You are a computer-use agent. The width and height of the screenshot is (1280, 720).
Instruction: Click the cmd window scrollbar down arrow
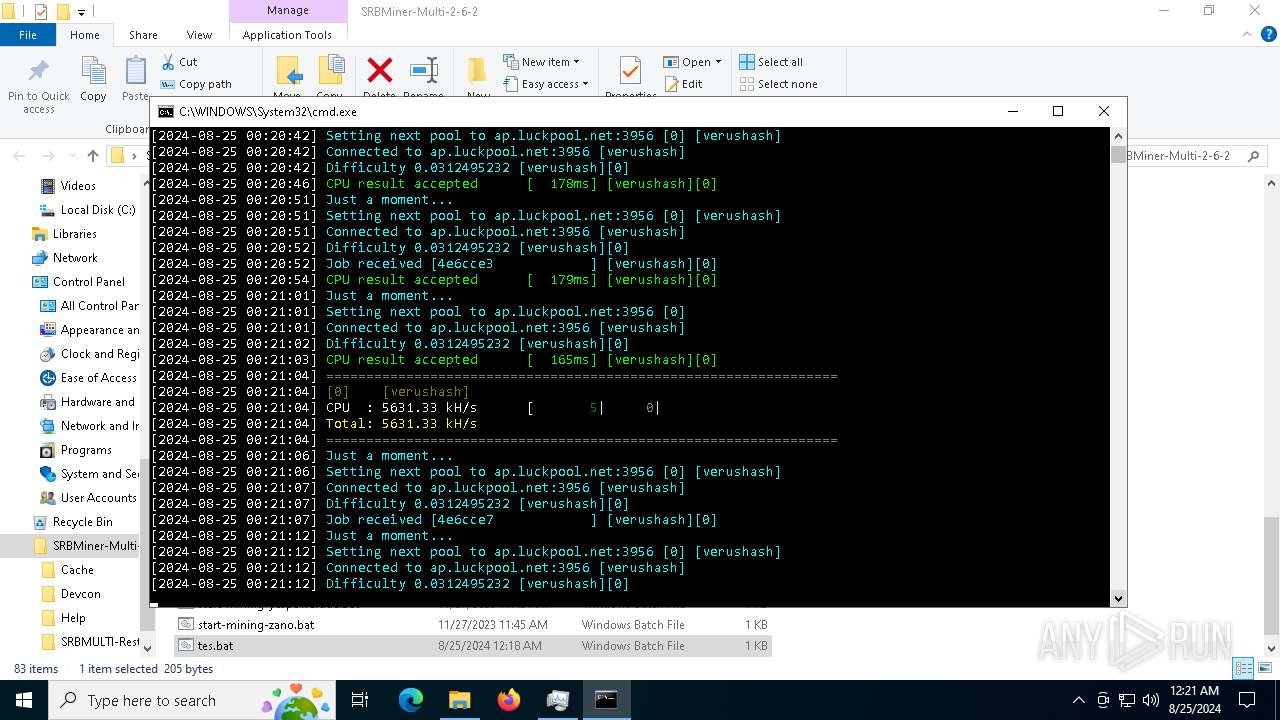[x=1118, y=599]
